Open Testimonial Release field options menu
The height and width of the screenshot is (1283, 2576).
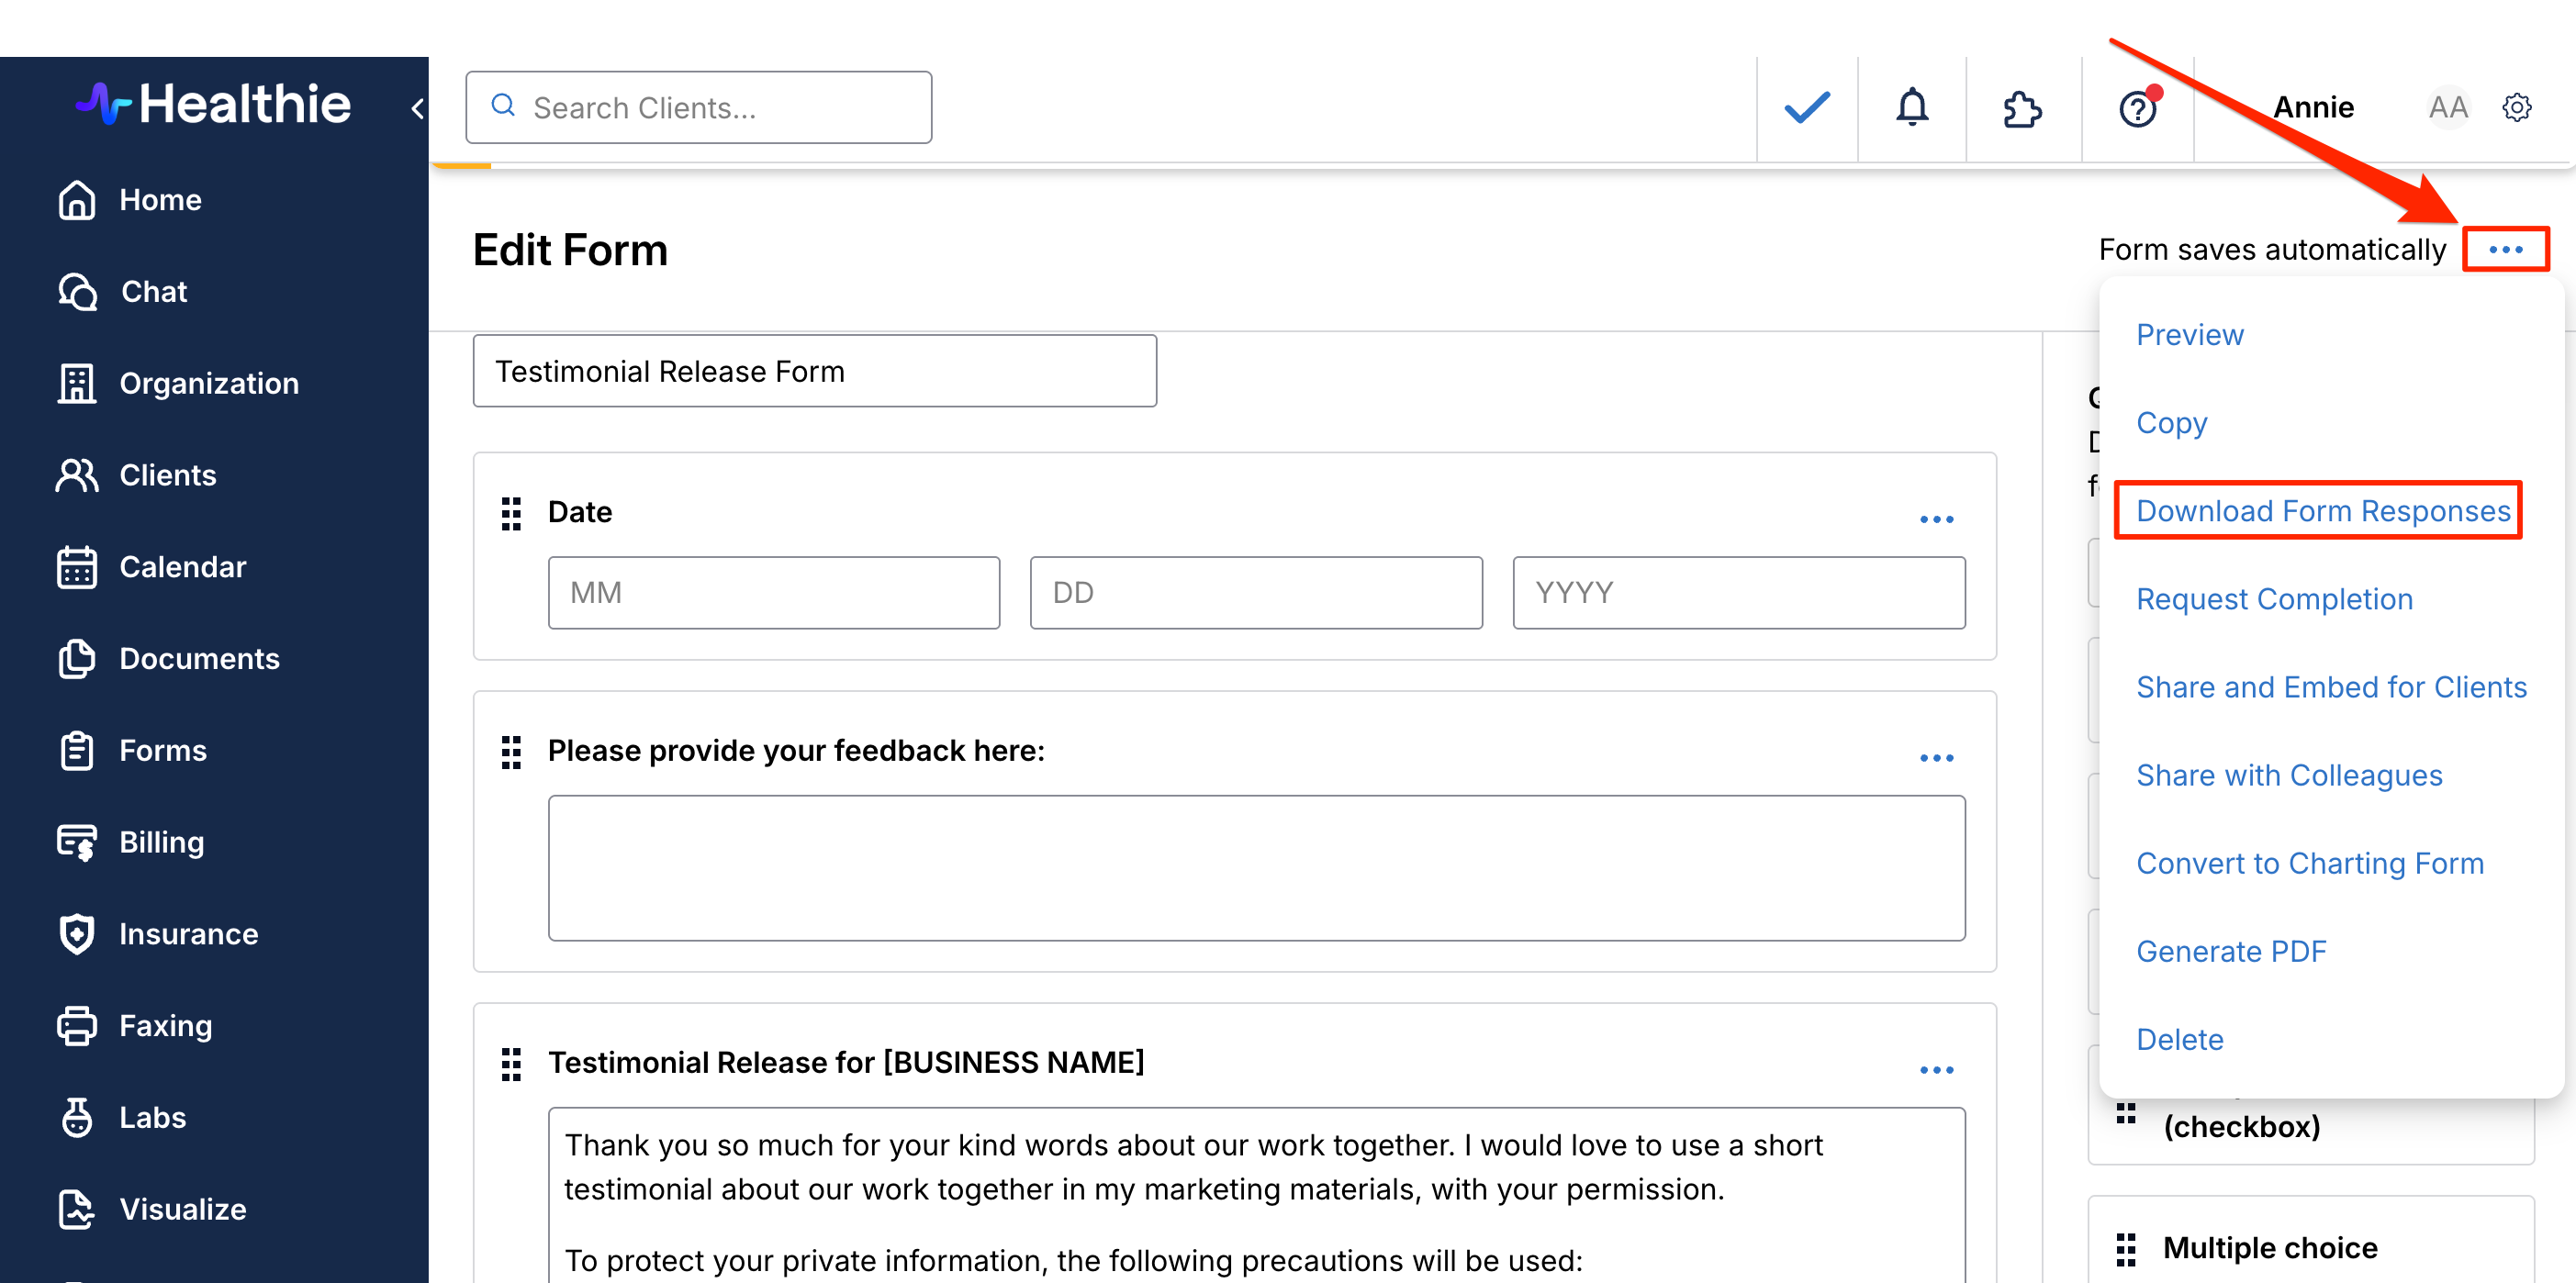coord(1935,1070)
